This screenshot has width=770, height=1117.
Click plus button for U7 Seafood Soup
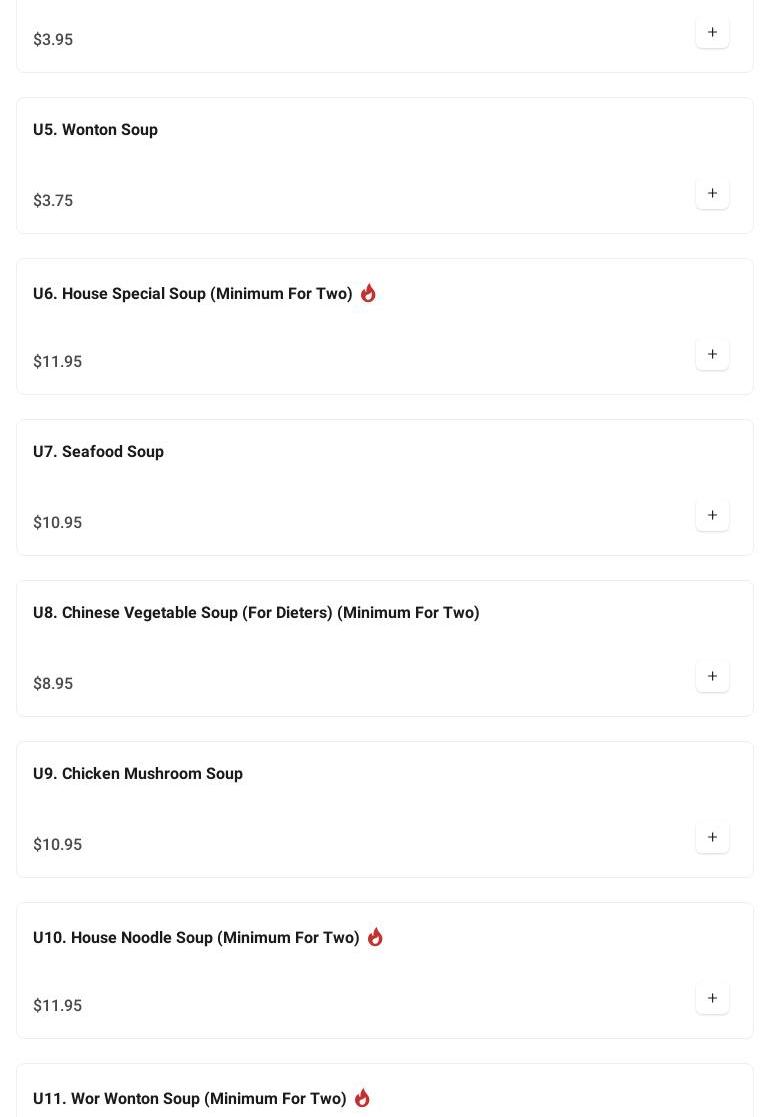coord(712,515)
